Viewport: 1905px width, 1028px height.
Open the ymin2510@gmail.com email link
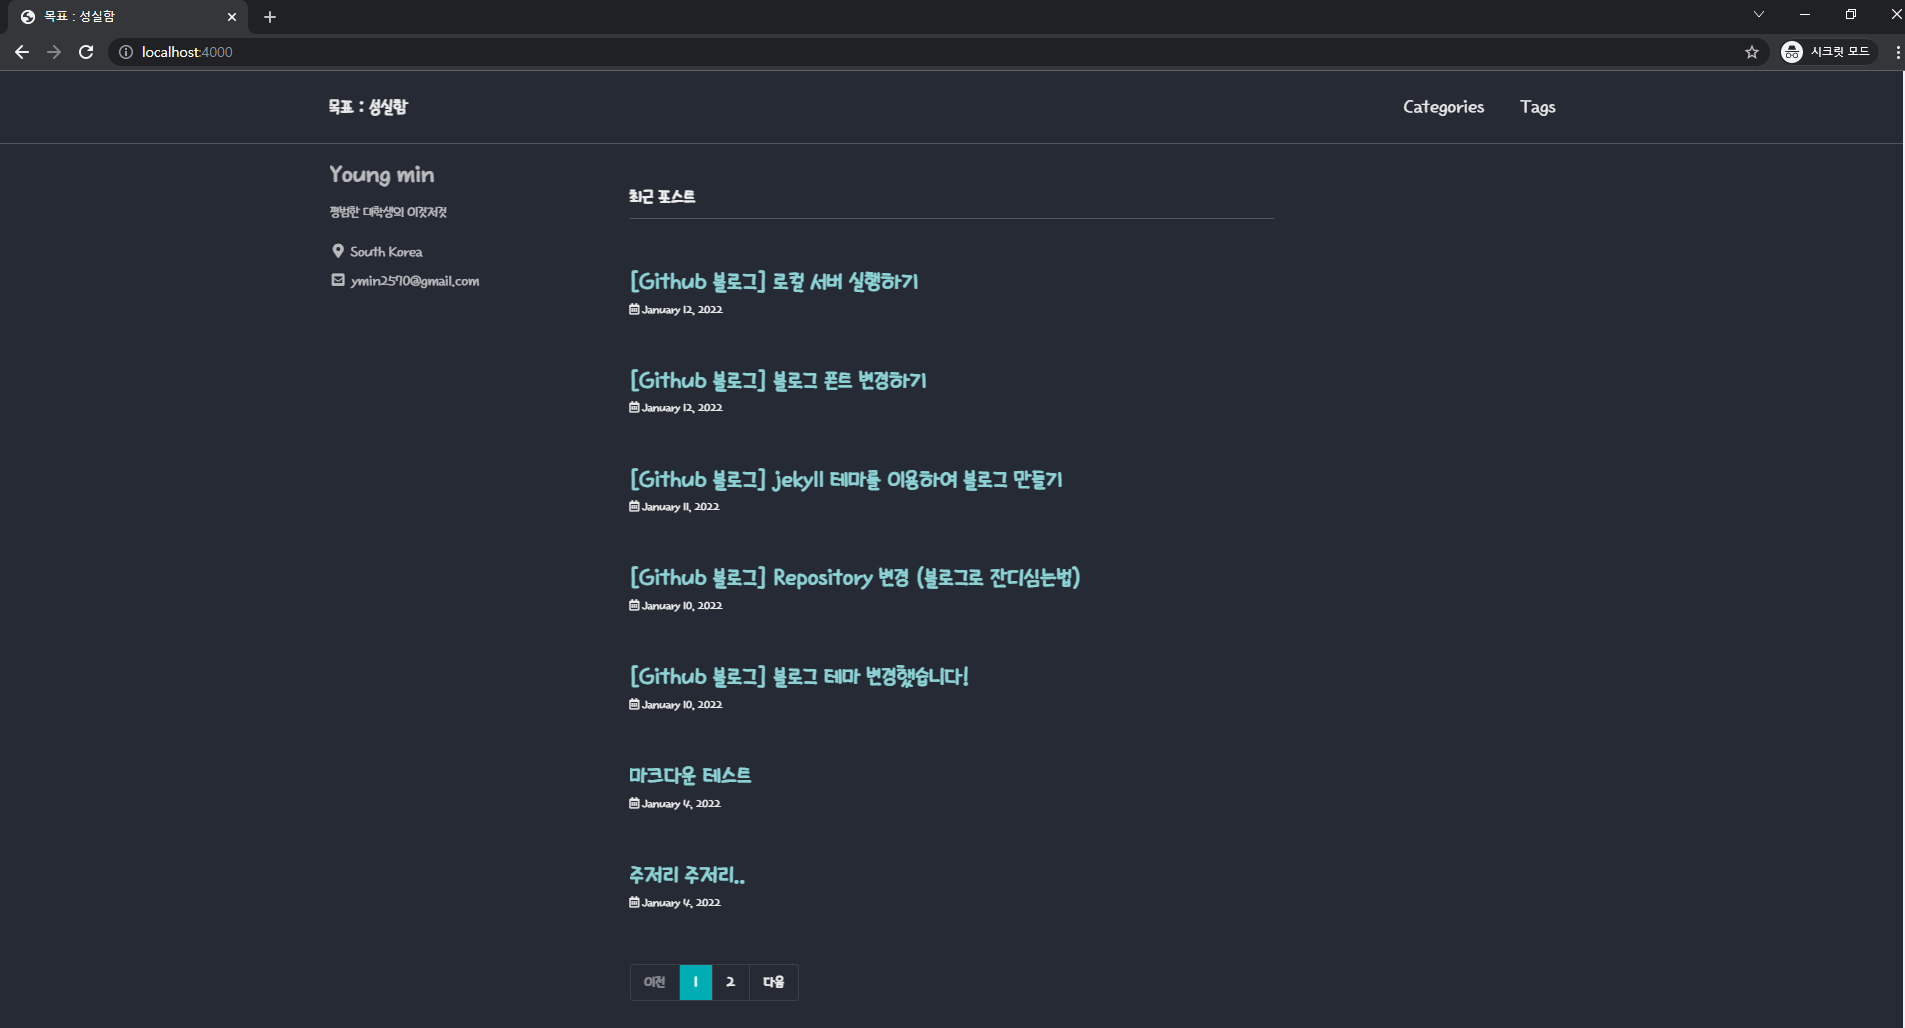point(415,281)
